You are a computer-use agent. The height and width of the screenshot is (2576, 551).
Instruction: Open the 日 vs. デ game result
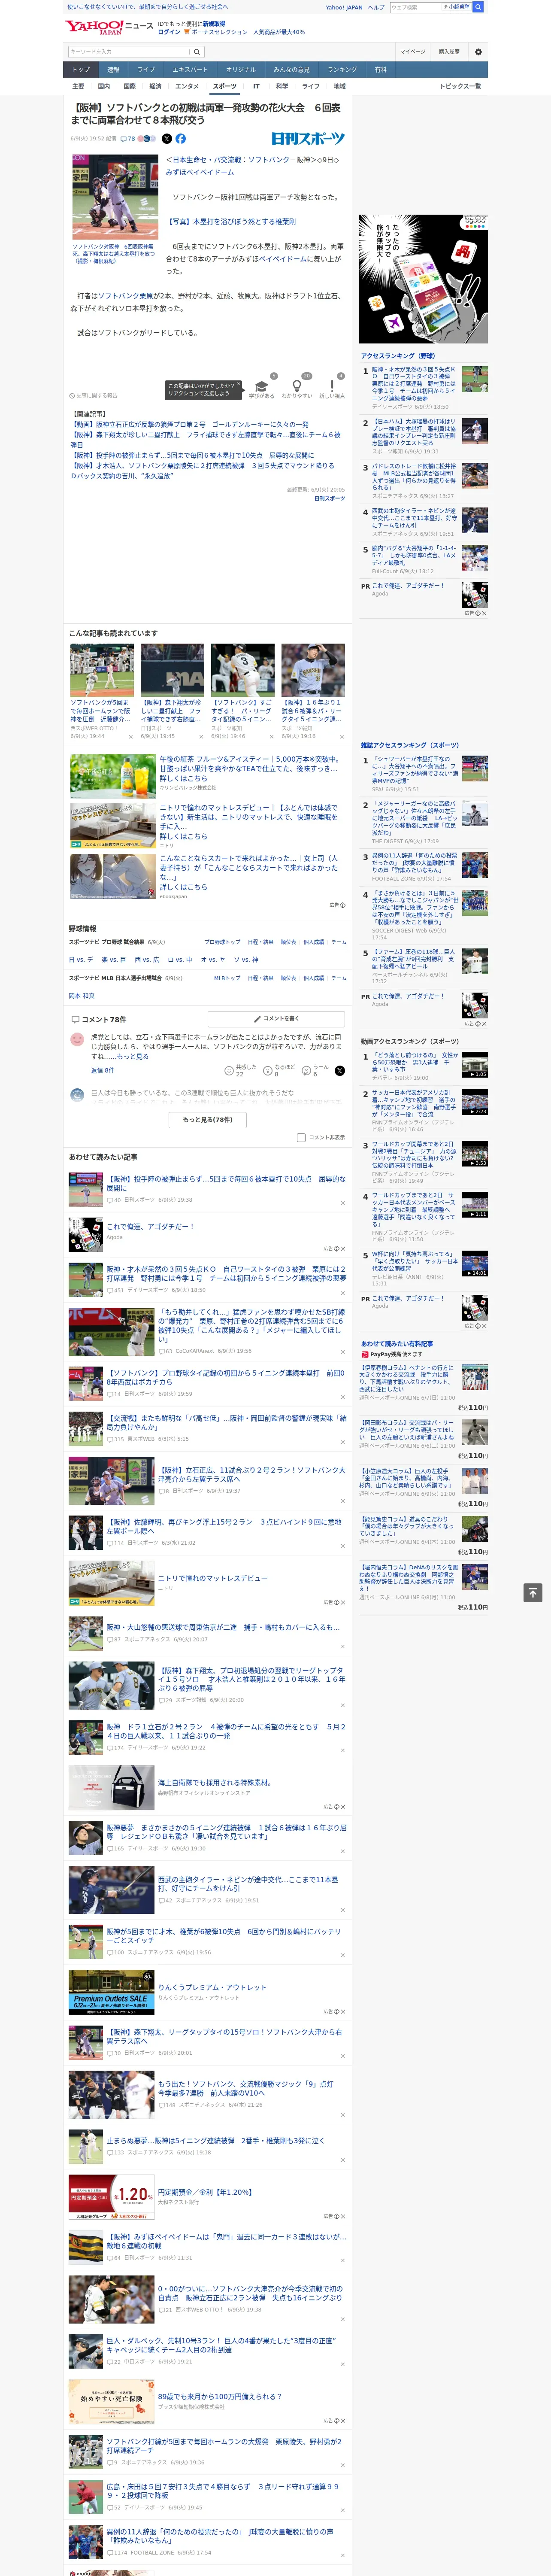pyautogui.click(x=81, y=959)
